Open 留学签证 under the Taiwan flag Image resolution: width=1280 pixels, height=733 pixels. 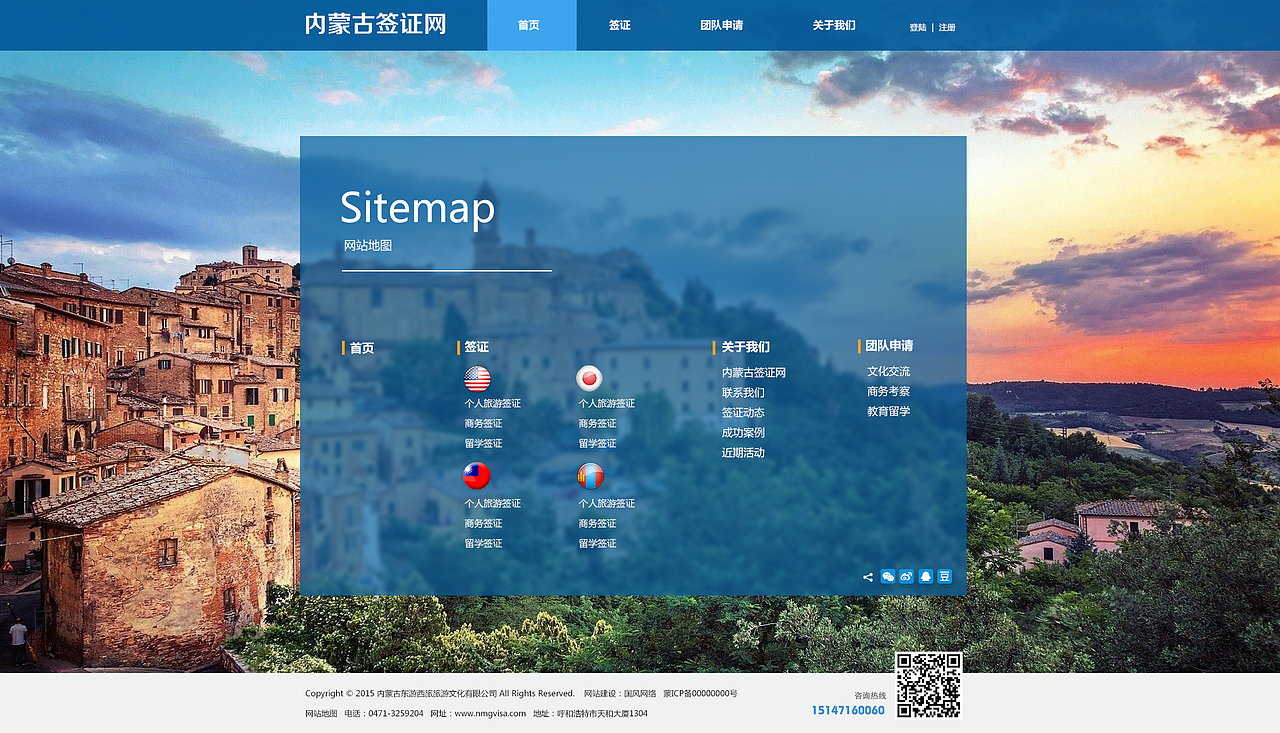(483, 544)
